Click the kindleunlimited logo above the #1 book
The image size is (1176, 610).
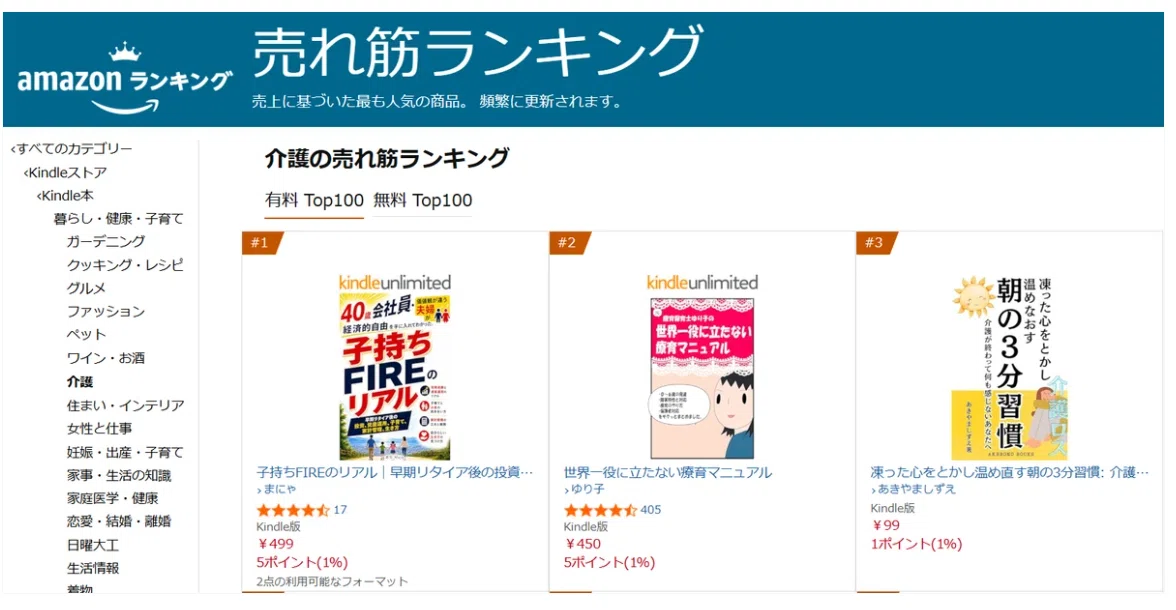click(x=394, y=283)
